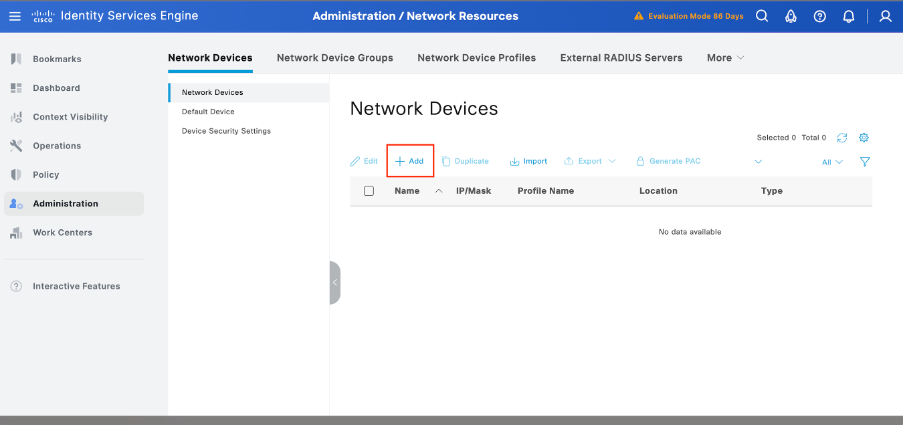The height and width of the screenshot is (426, 904).
Task: Click the No data available message
Action: 690,232
